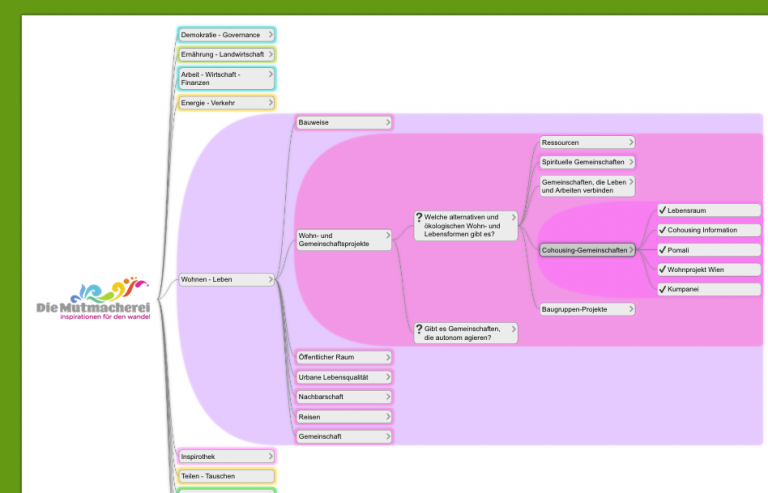Click the chevron on Nachbarschaft node
768x493 pixels.
pyautogui.click(x=387, y=396)
